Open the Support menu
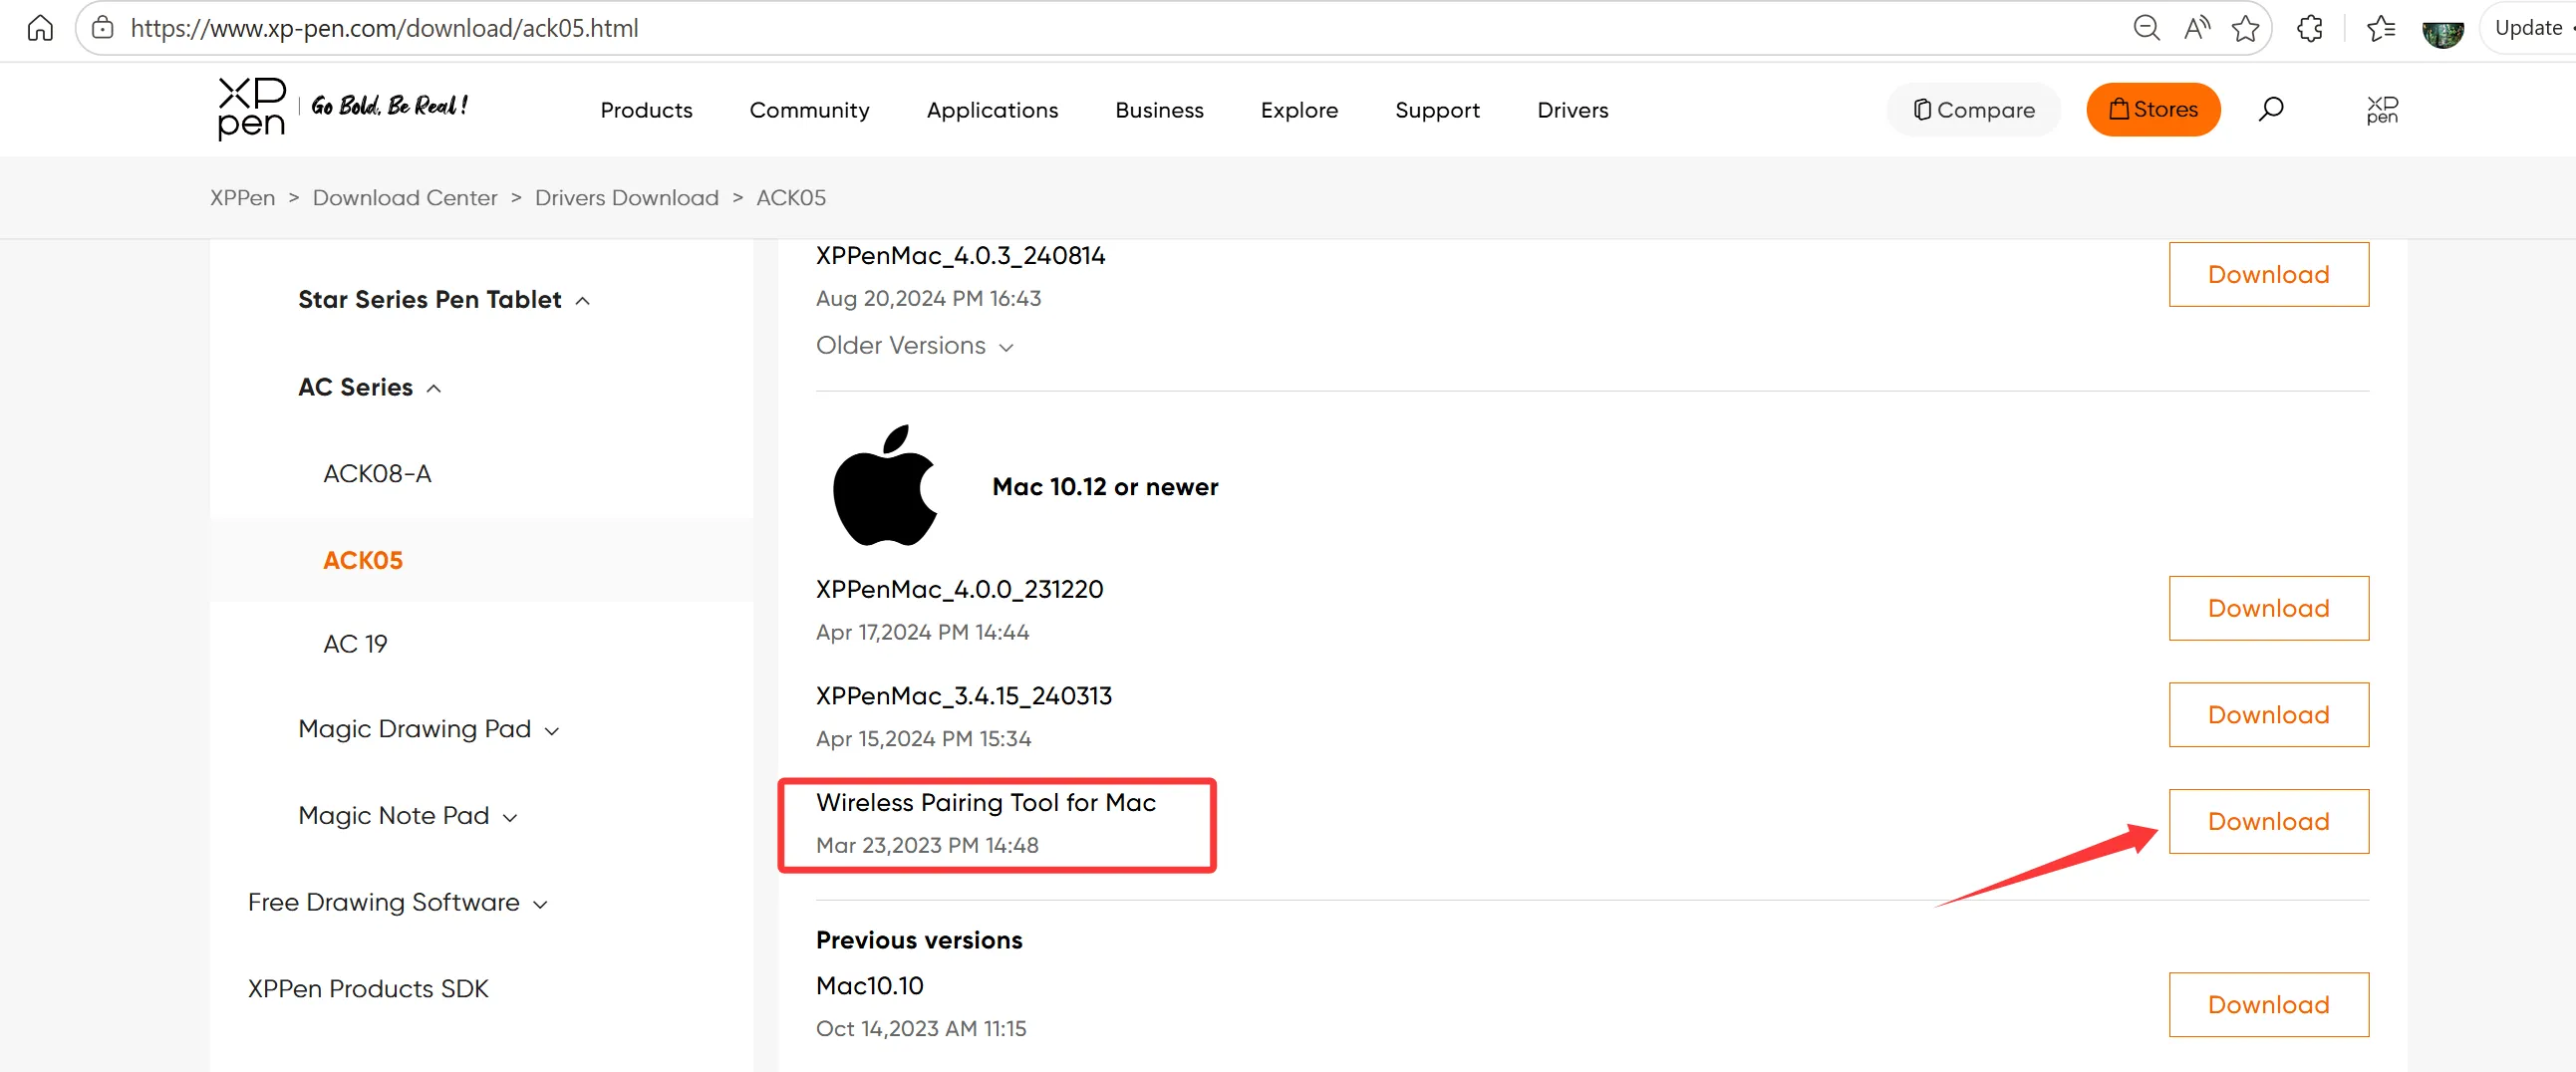Viewport: 2576px width, 1072px height. (x=1437, y=110)
